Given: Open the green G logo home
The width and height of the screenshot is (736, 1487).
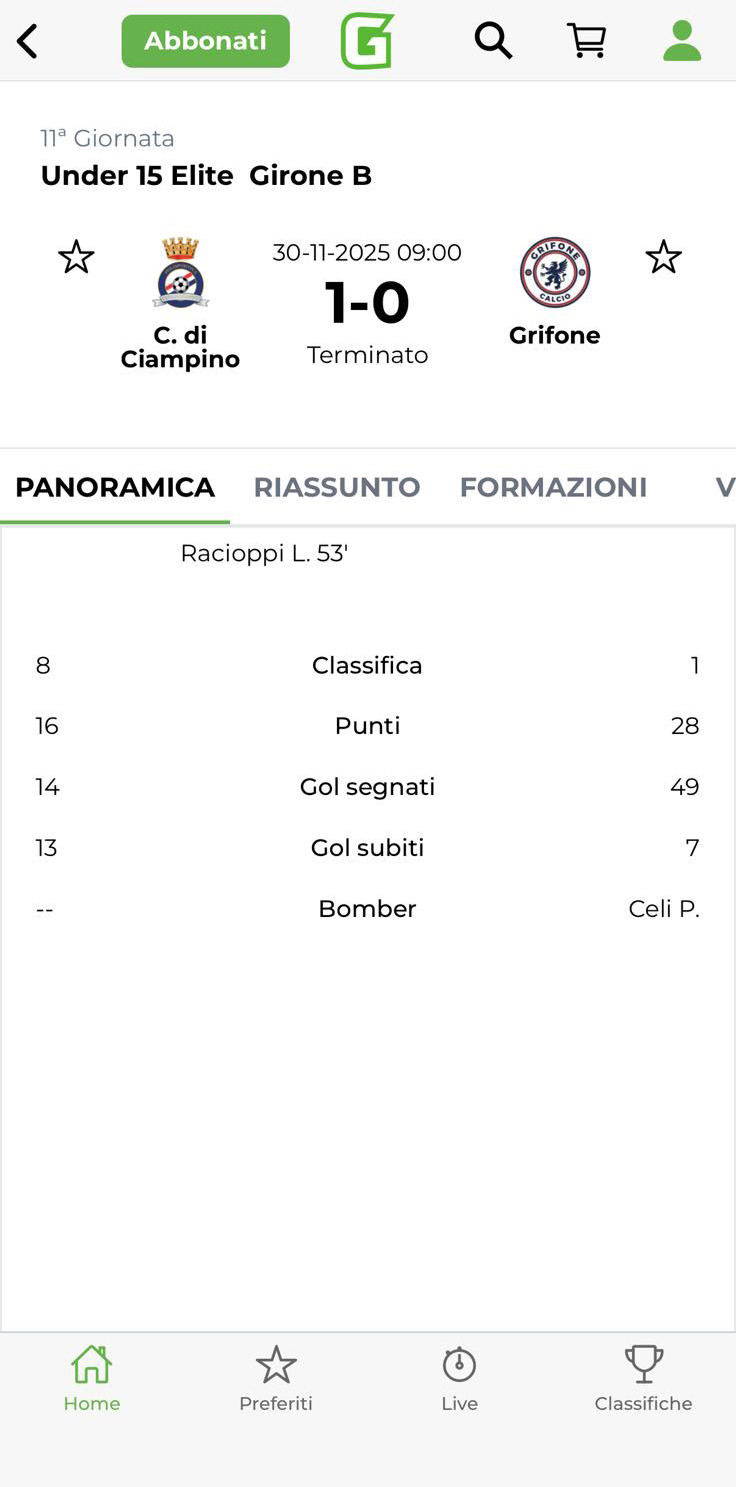Looking at the screenshot, I should coord(367,42).
